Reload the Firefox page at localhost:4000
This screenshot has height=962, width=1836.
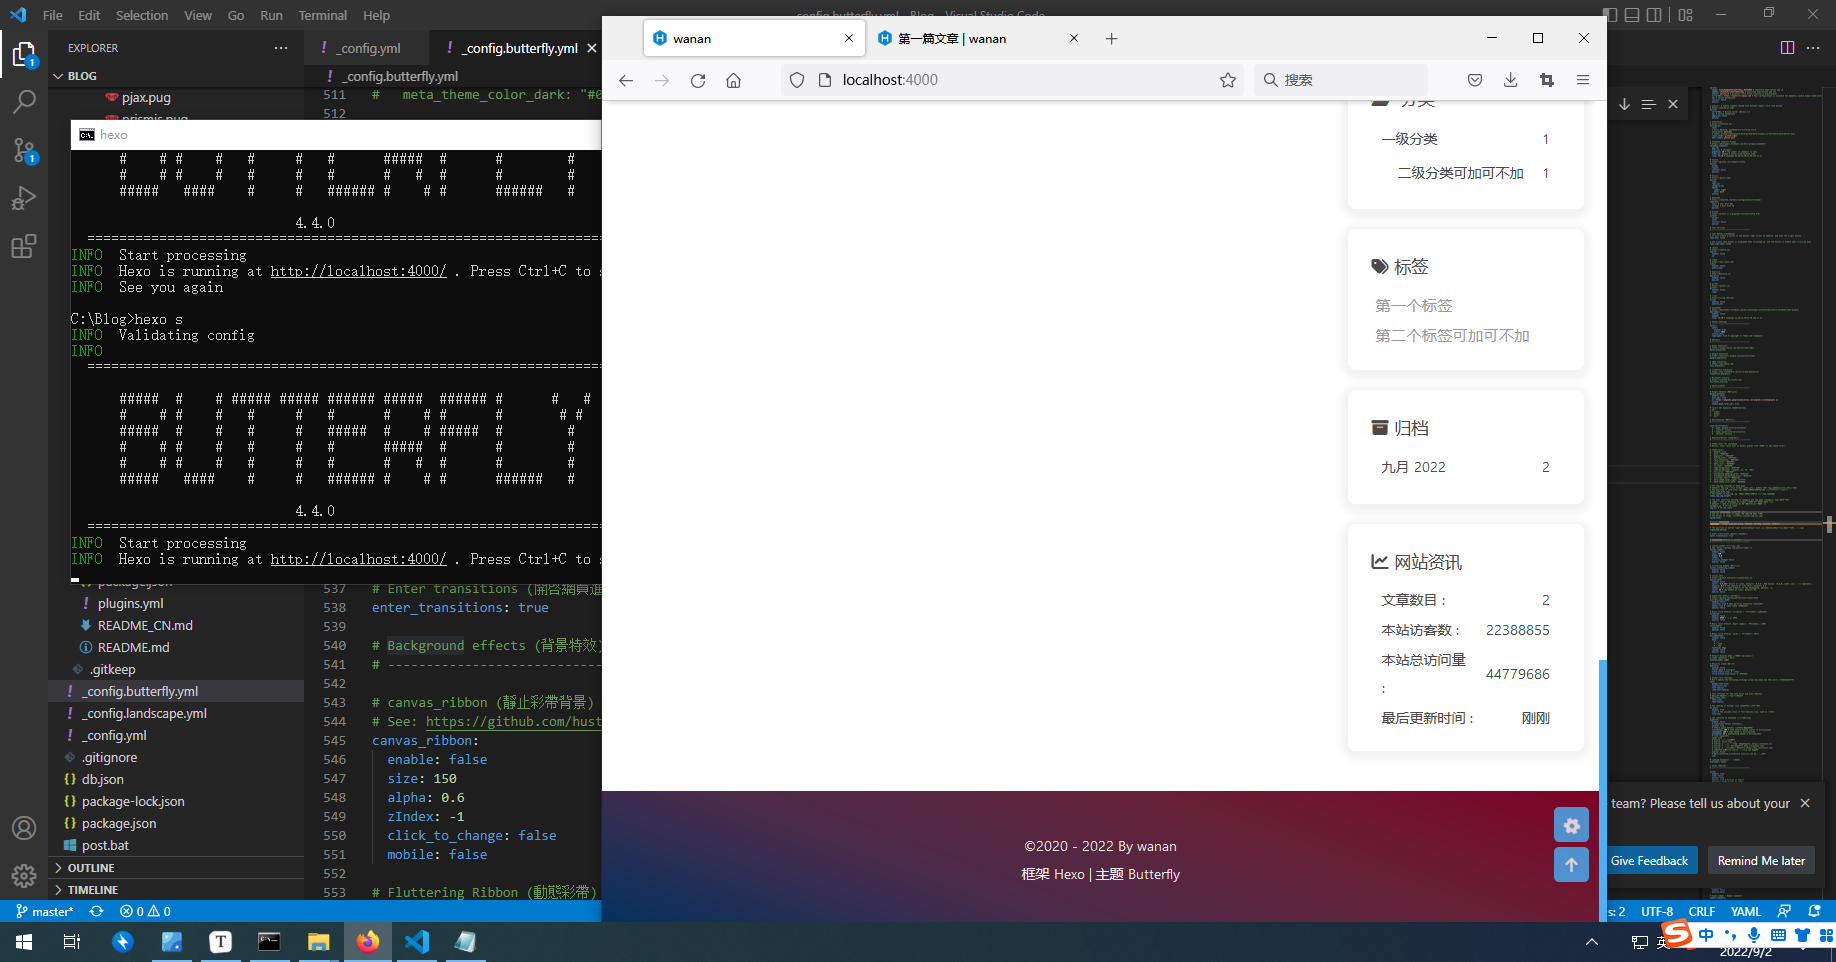(x=698, y=80)
